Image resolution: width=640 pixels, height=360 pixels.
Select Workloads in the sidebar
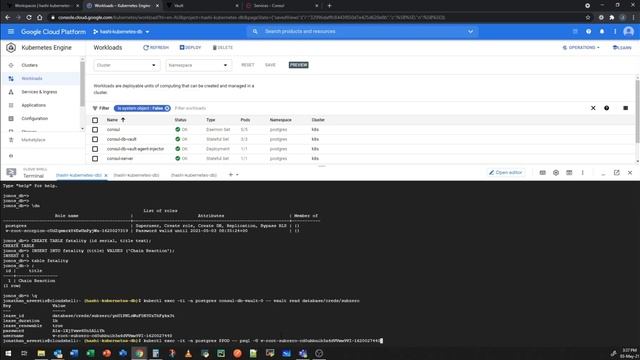(x=32, y=78)
